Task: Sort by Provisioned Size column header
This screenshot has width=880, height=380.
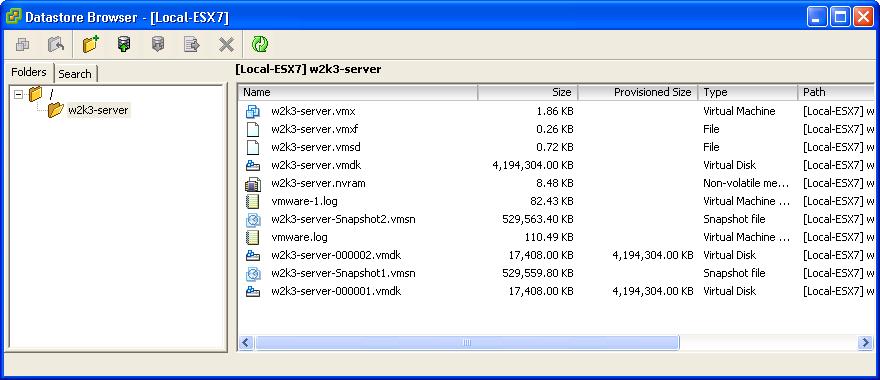Action: (638, 93)
